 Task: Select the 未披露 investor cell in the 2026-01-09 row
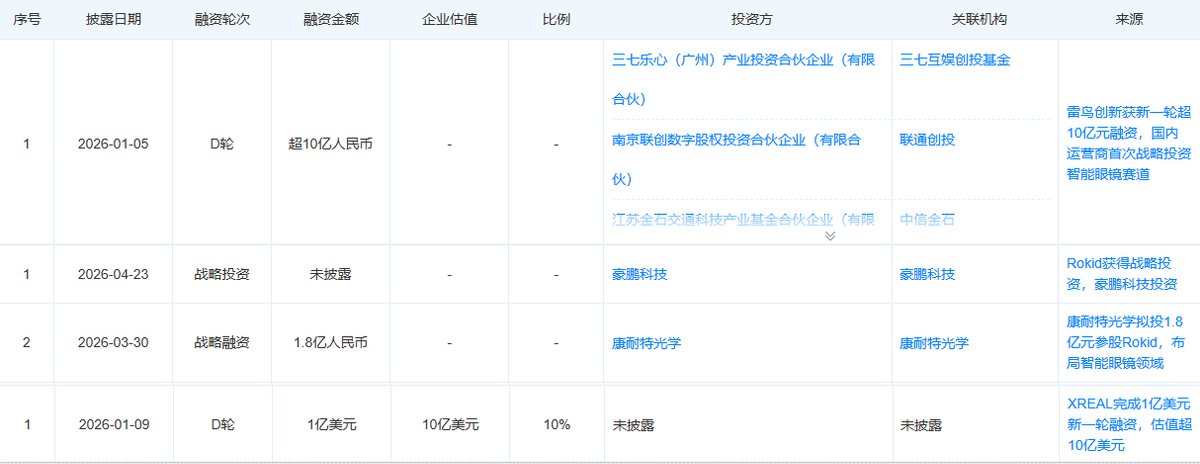tap(632, 424)
